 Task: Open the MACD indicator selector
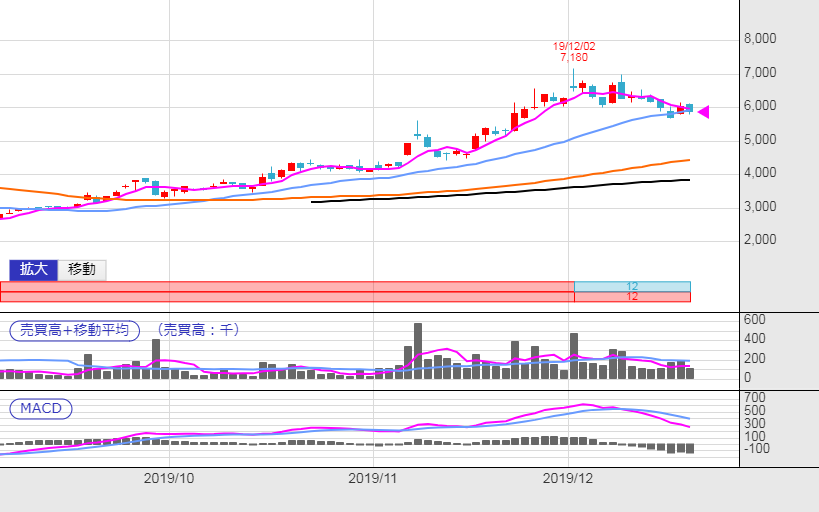click(x=41, y=408)
